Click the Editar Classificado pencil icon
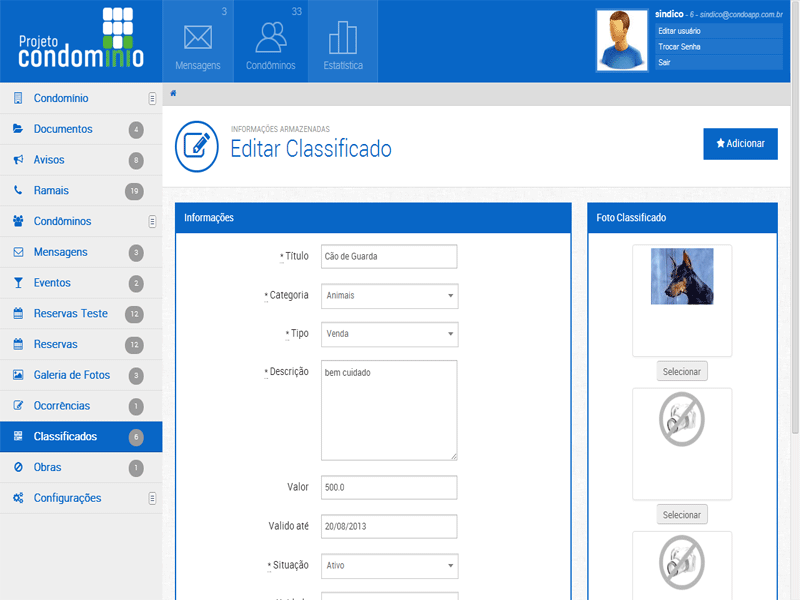The image size is (800, 600). click(x=196, y=145)
